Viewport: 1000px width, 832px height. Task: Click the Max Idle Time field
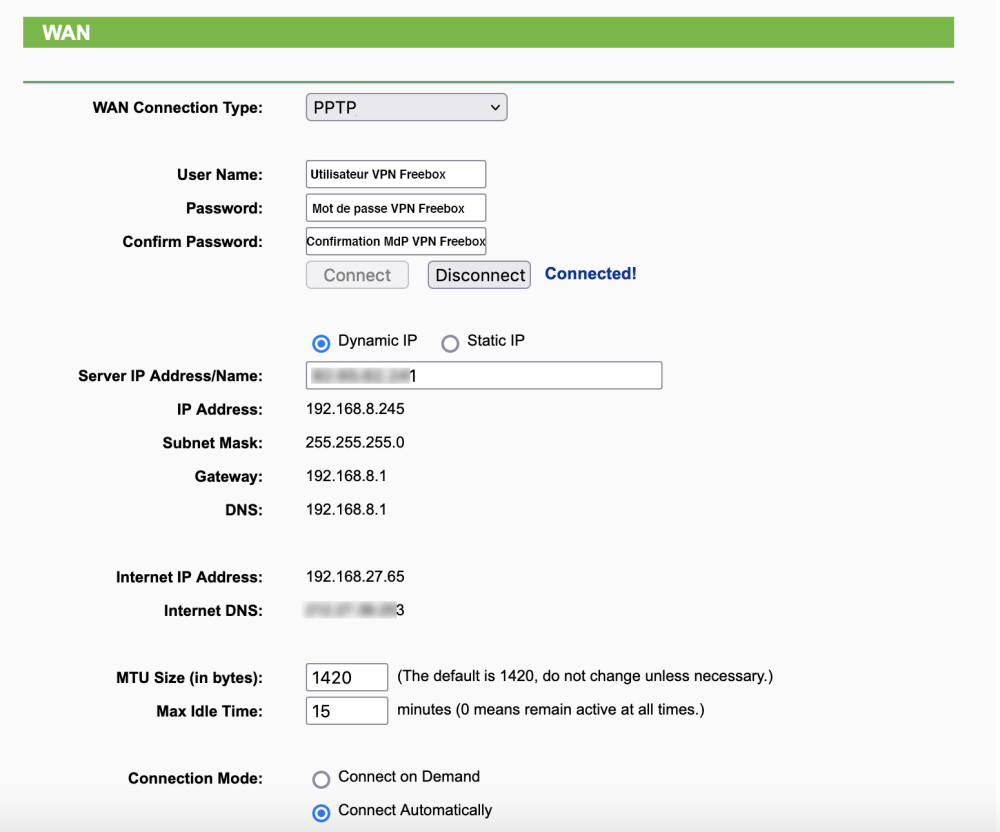click(346, 711)
